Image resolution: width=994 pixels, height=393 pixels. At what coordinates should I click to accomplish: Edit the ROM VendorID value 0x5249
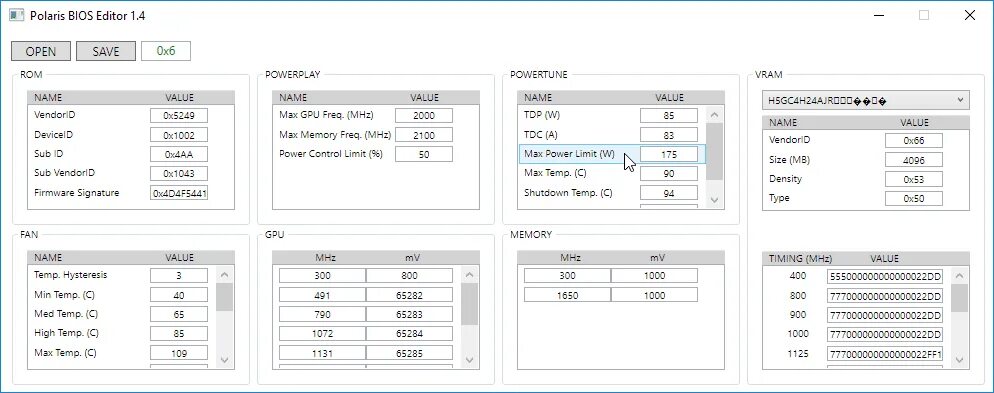(179, 115)
